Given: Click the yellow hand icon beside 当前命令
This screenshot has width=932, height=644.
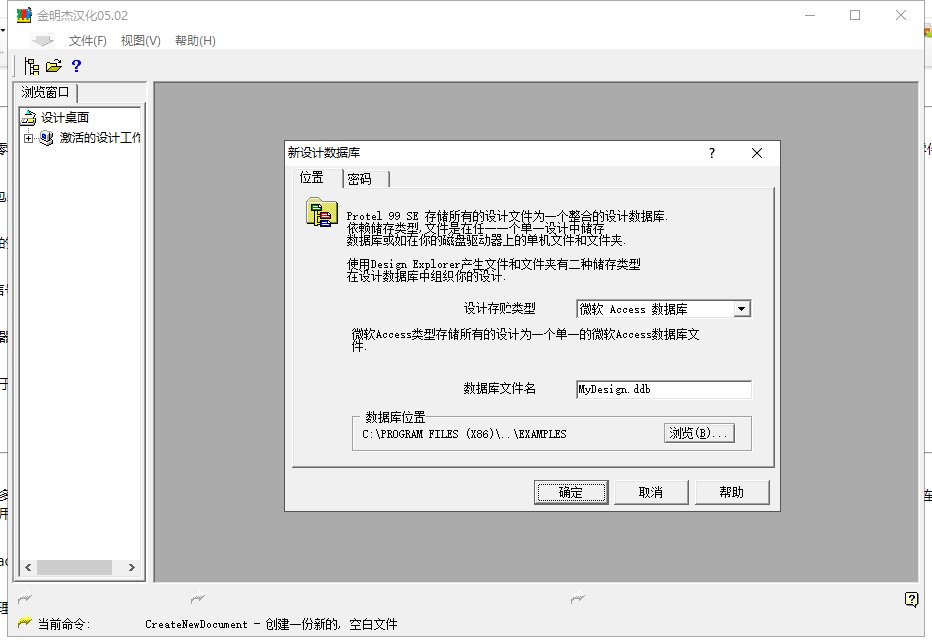Looking at the screenshot, I should [x=24, y=623].
